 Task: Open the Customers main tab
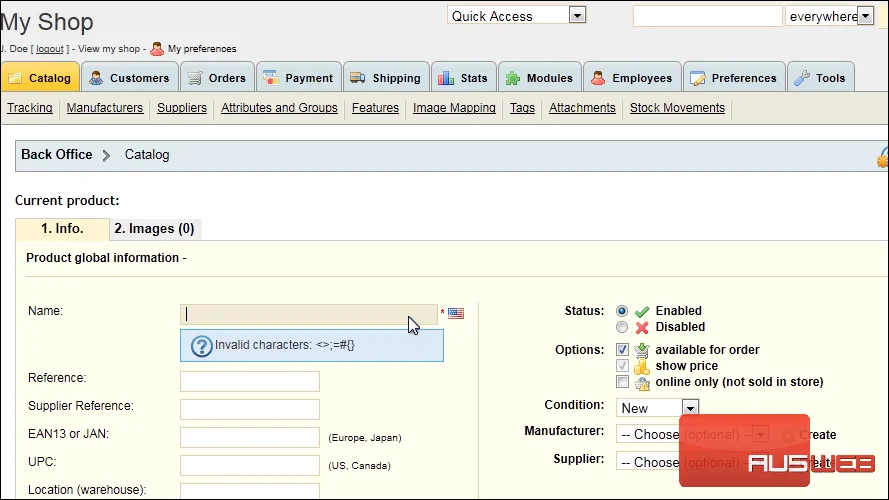[x=130, y=77]
